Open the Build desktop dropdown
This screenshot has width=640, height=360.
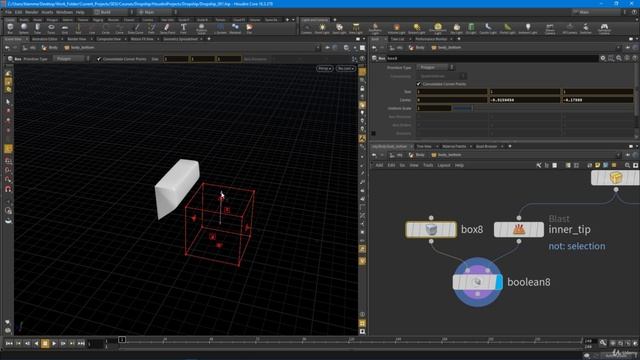113,12
